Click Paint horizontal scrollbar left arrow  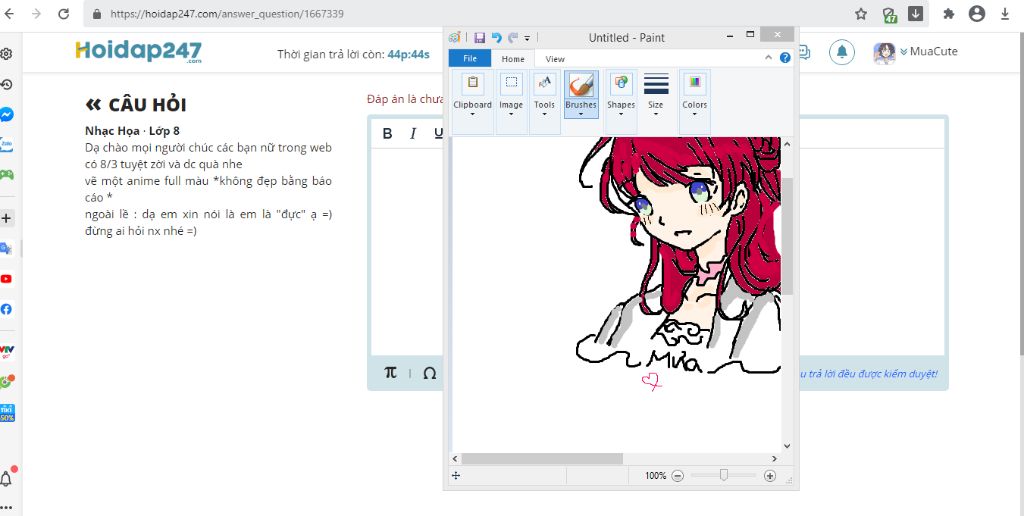(x=456, y=459)
